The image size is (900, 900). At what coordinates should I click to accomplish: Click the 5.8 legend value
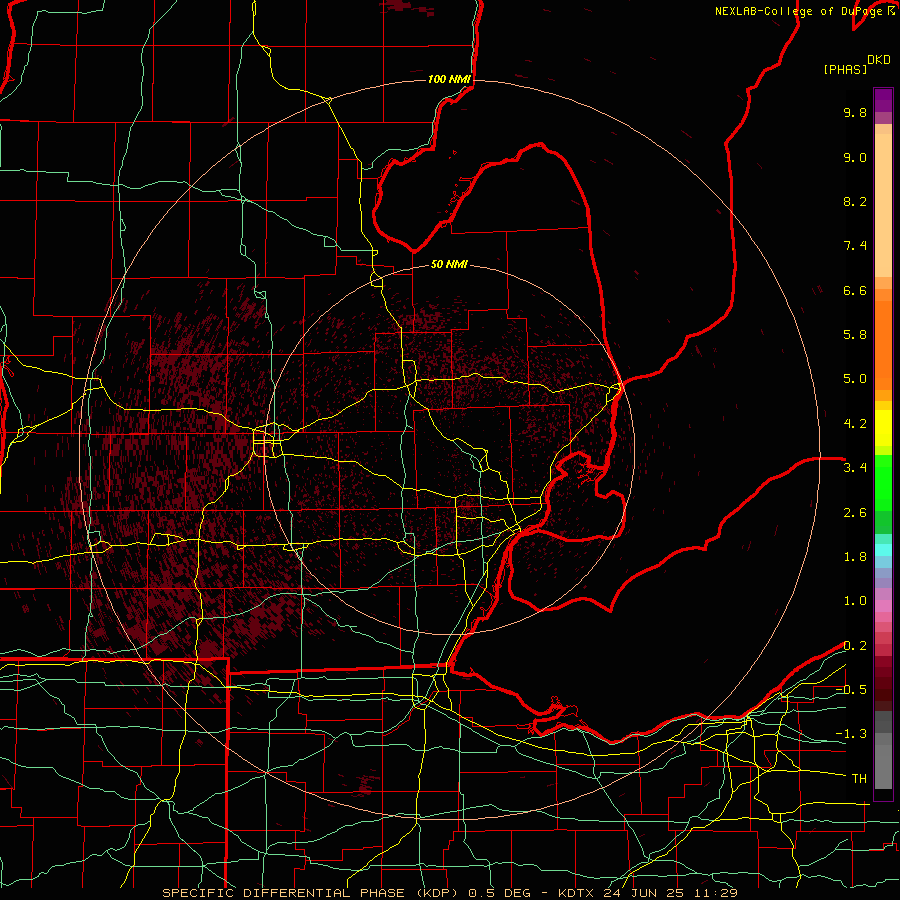(x=855, y=335)
